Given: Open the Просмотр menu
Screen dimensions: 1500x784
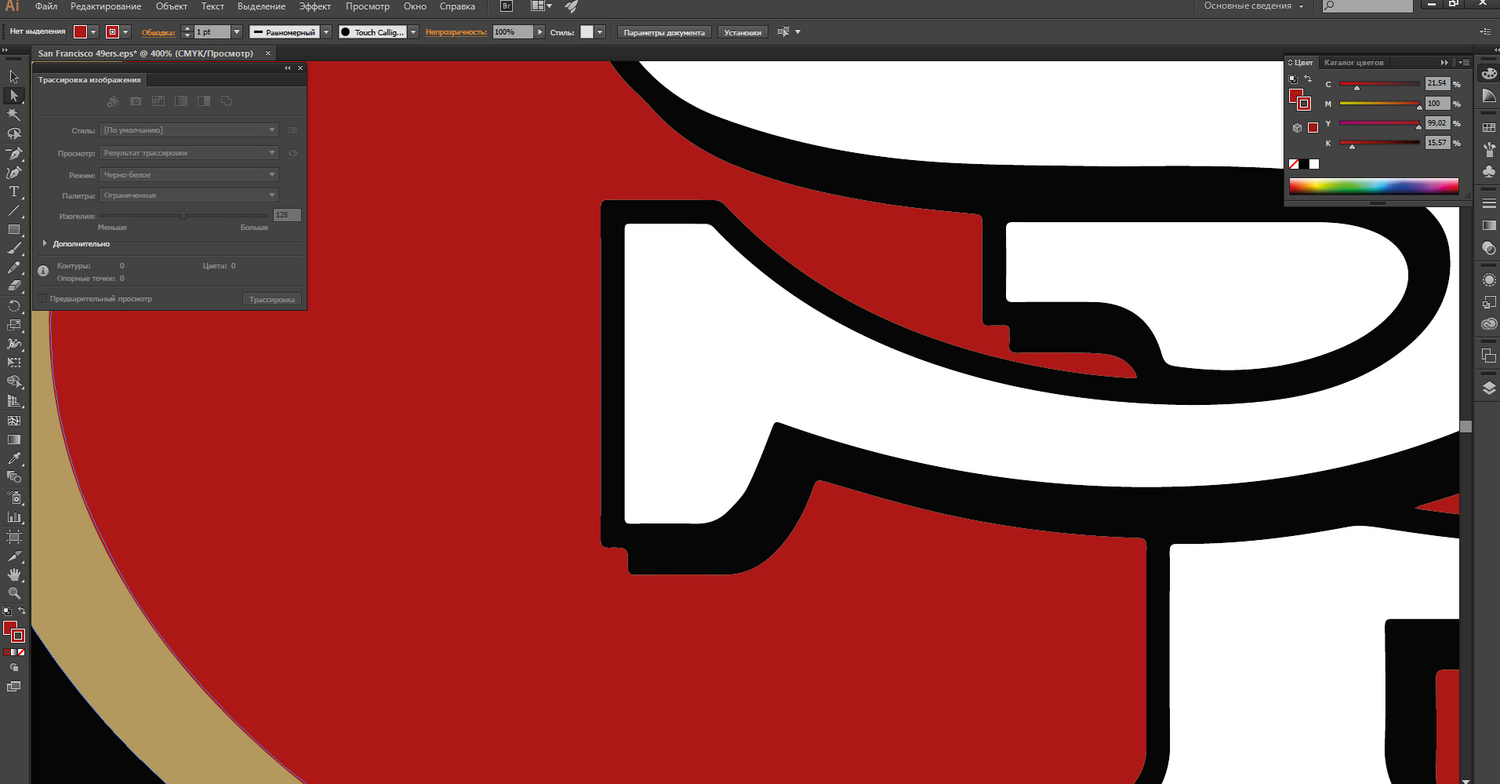Looking at the screenshot, I should (x=367, y=6).
